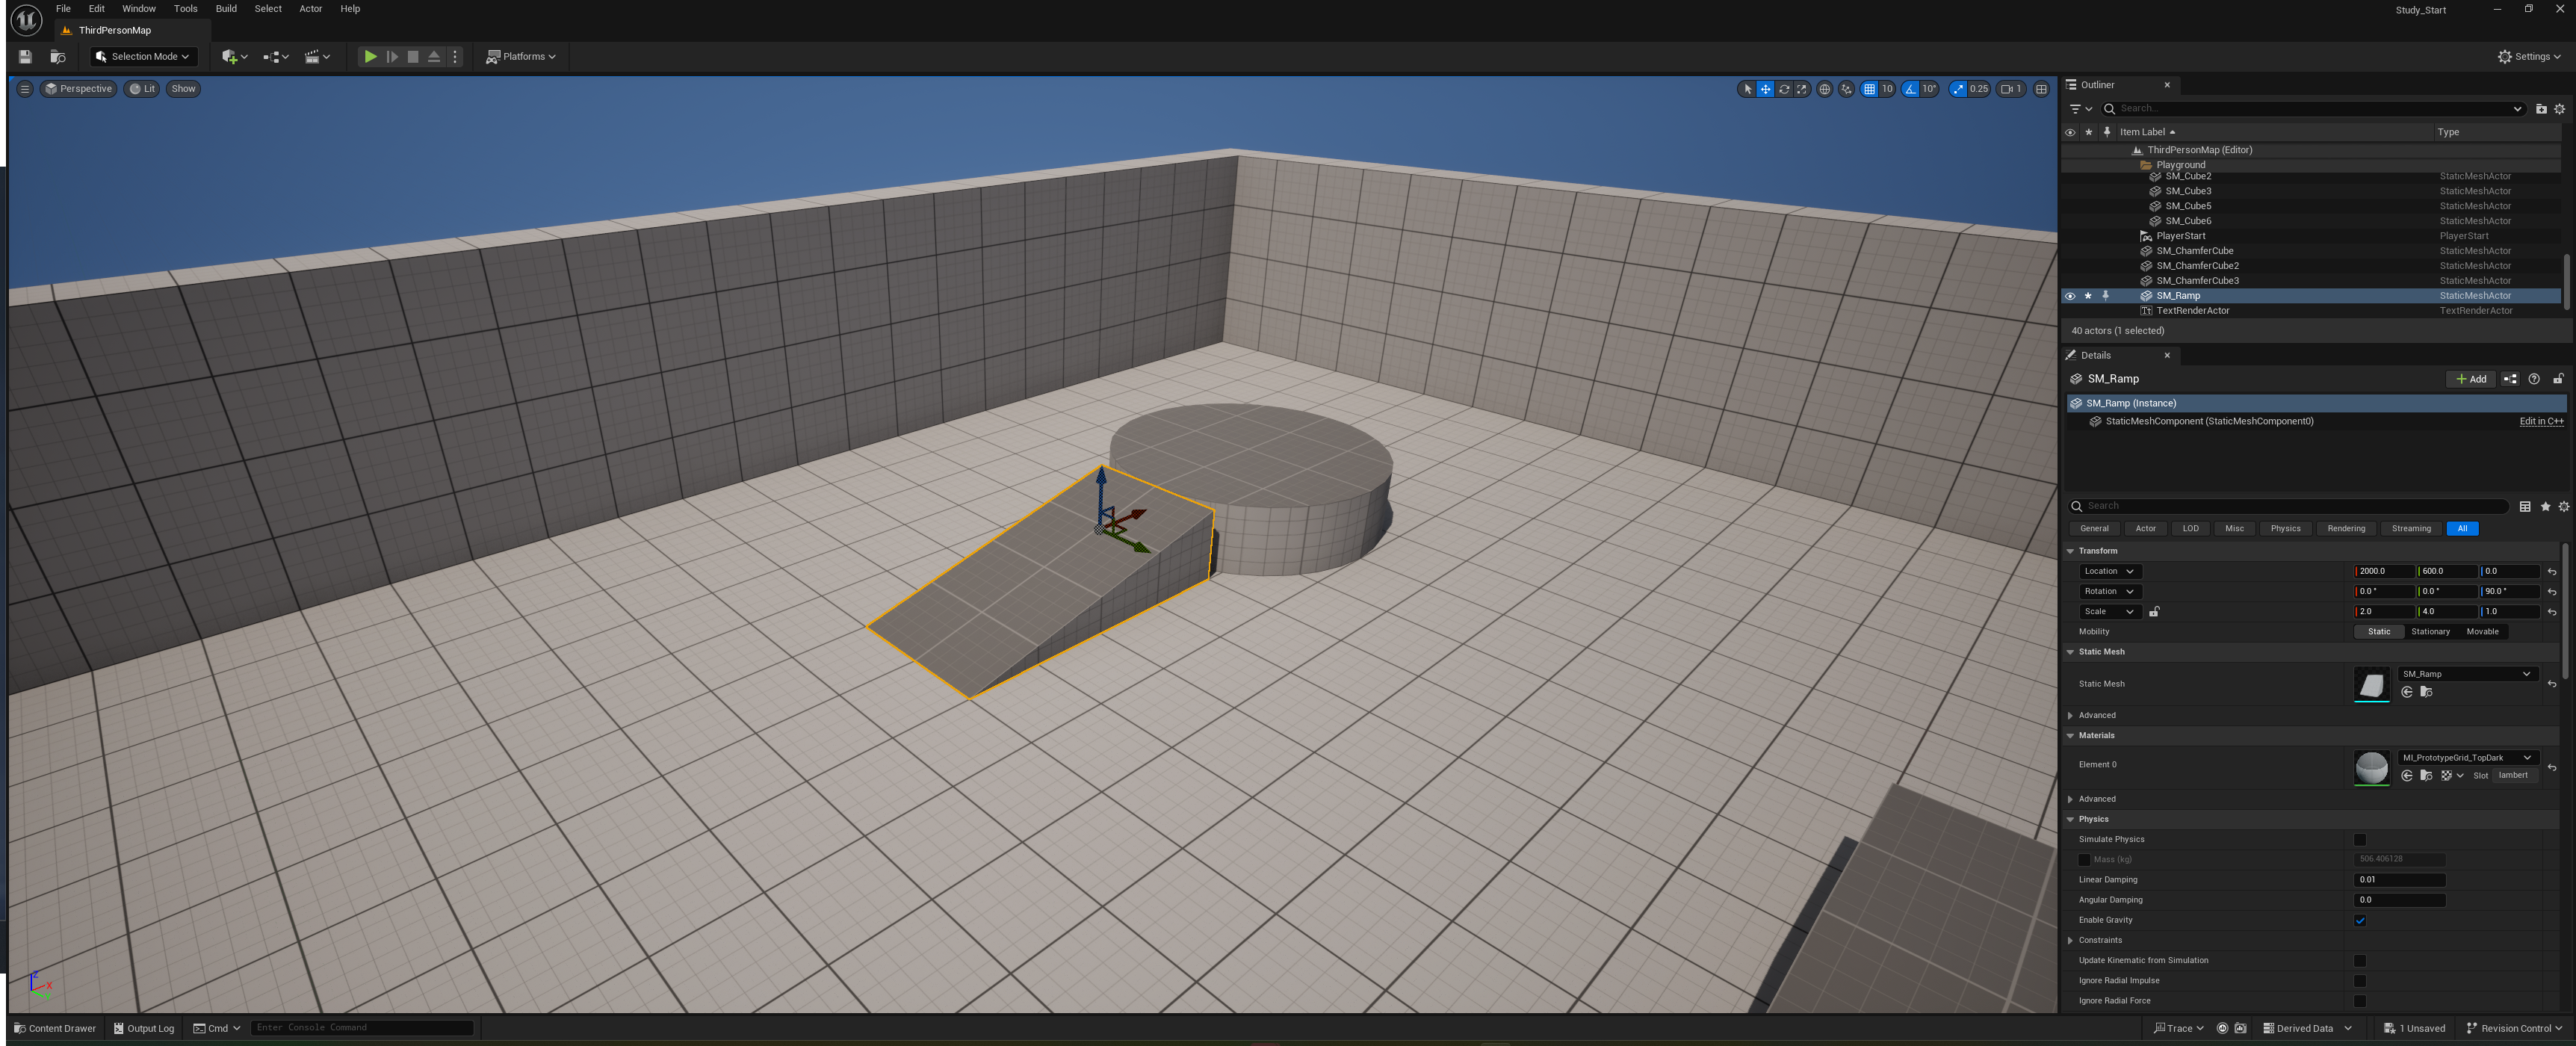Toggle world/local coordinate system globe icon
Viewport: 2576px width, 1046px height.
point(1824,89)
